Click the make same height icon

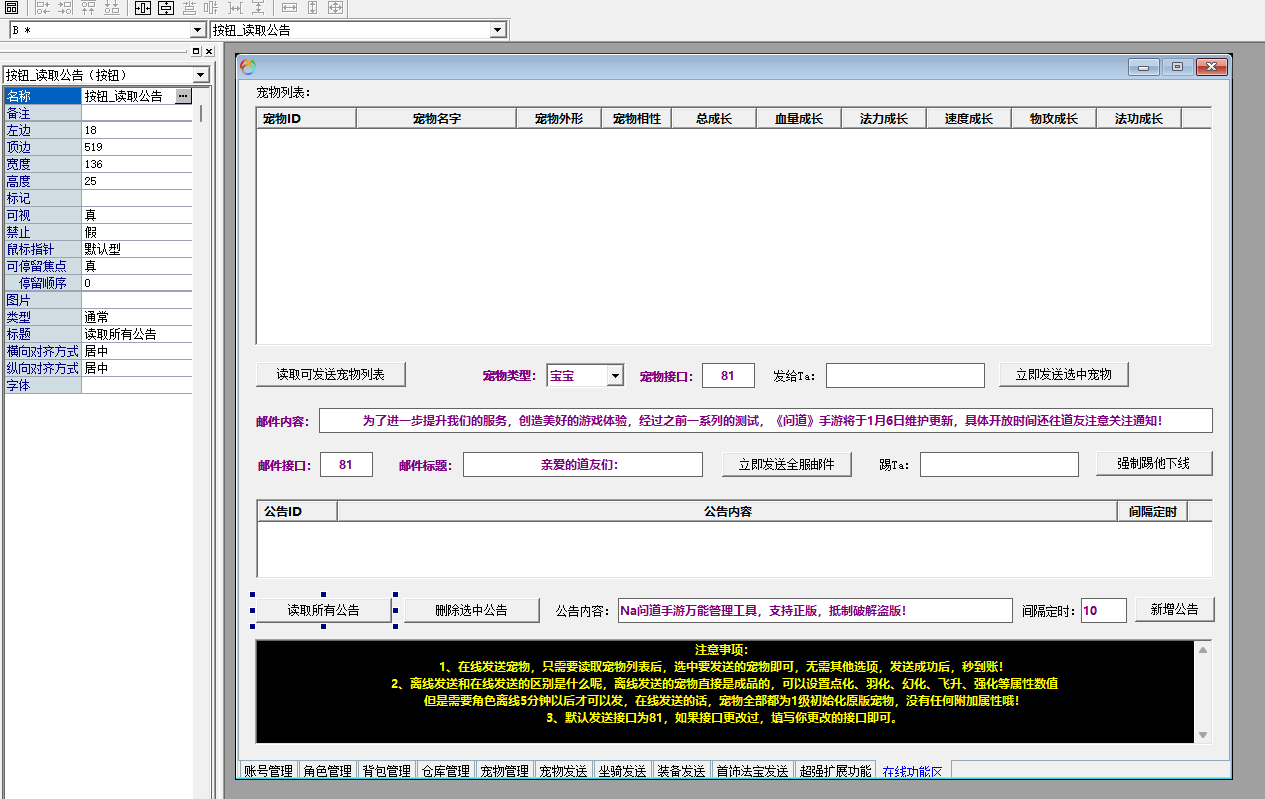[x=313, y=8]
